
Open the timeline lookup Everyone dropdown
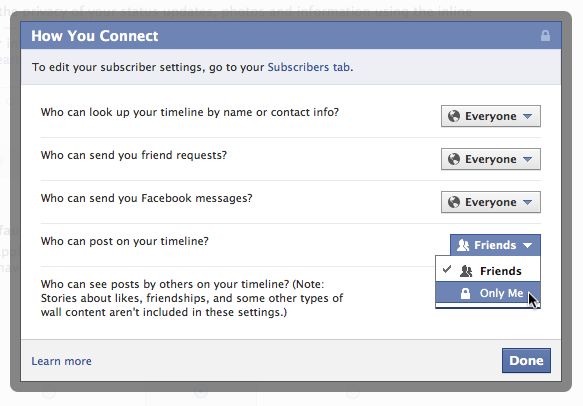click(491, 116)
